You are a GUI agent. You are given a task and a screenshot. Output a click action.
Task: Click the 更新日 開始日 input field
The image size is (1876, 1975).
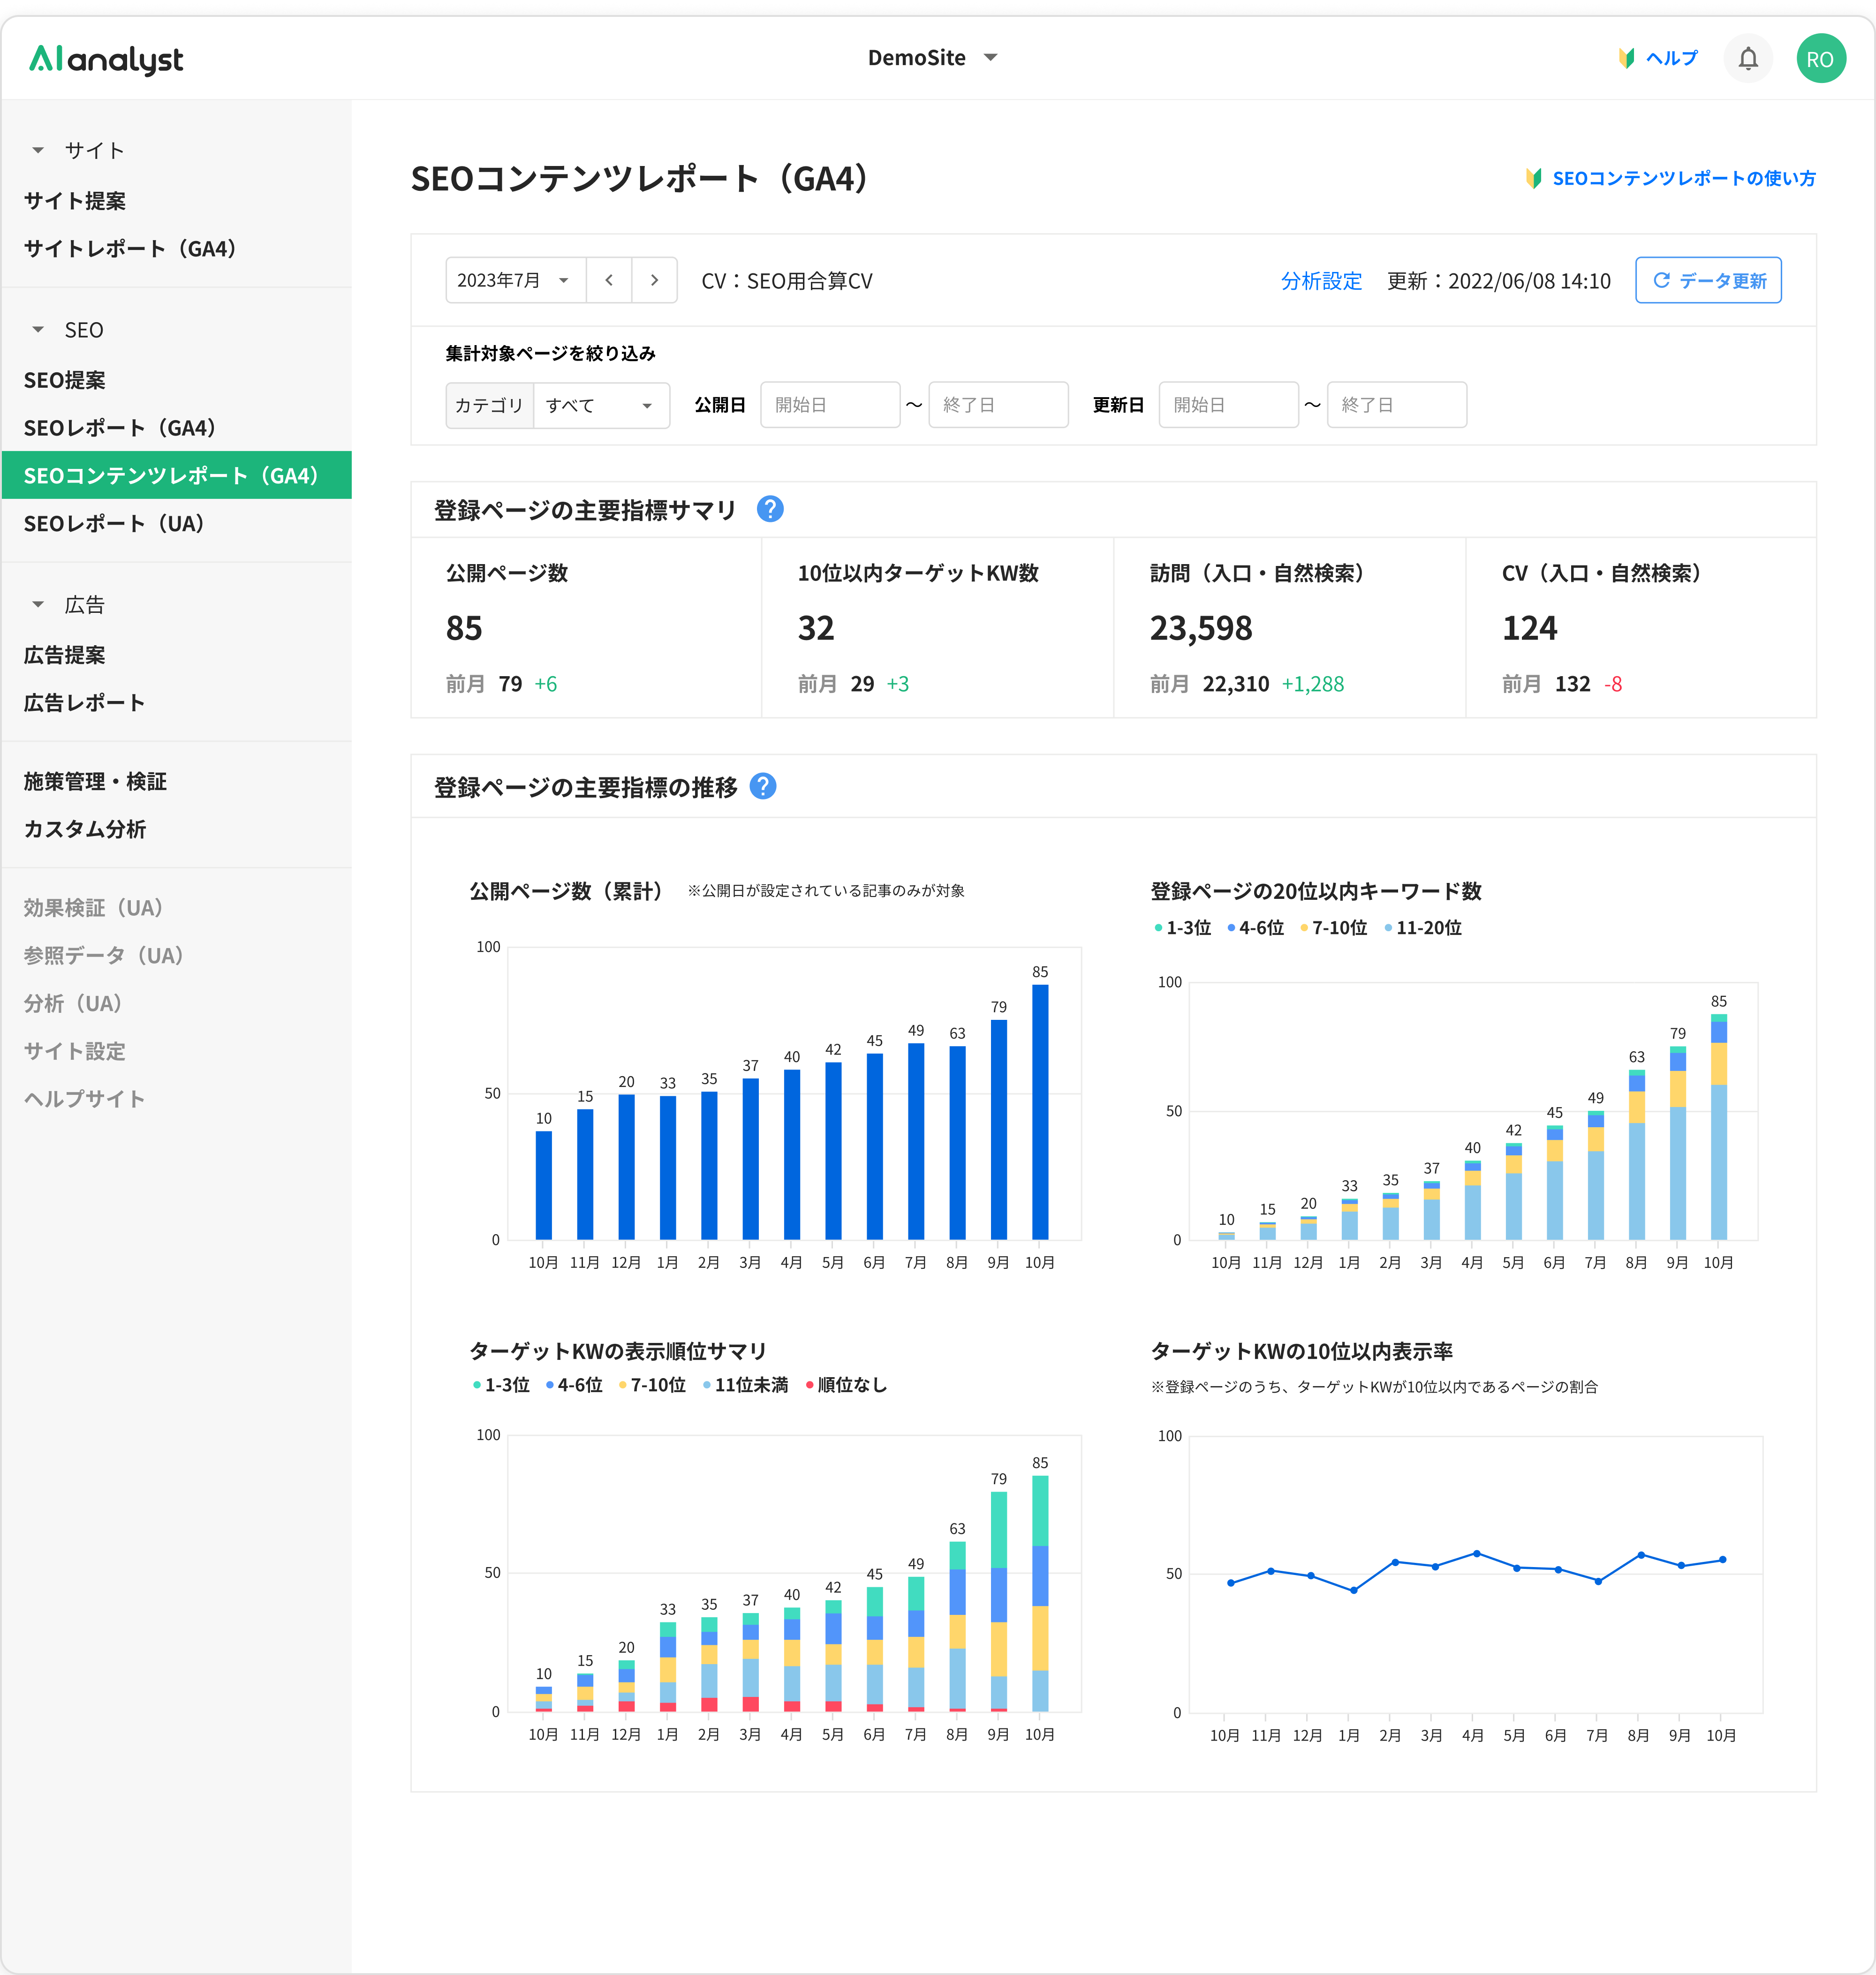pos(1228,405)
